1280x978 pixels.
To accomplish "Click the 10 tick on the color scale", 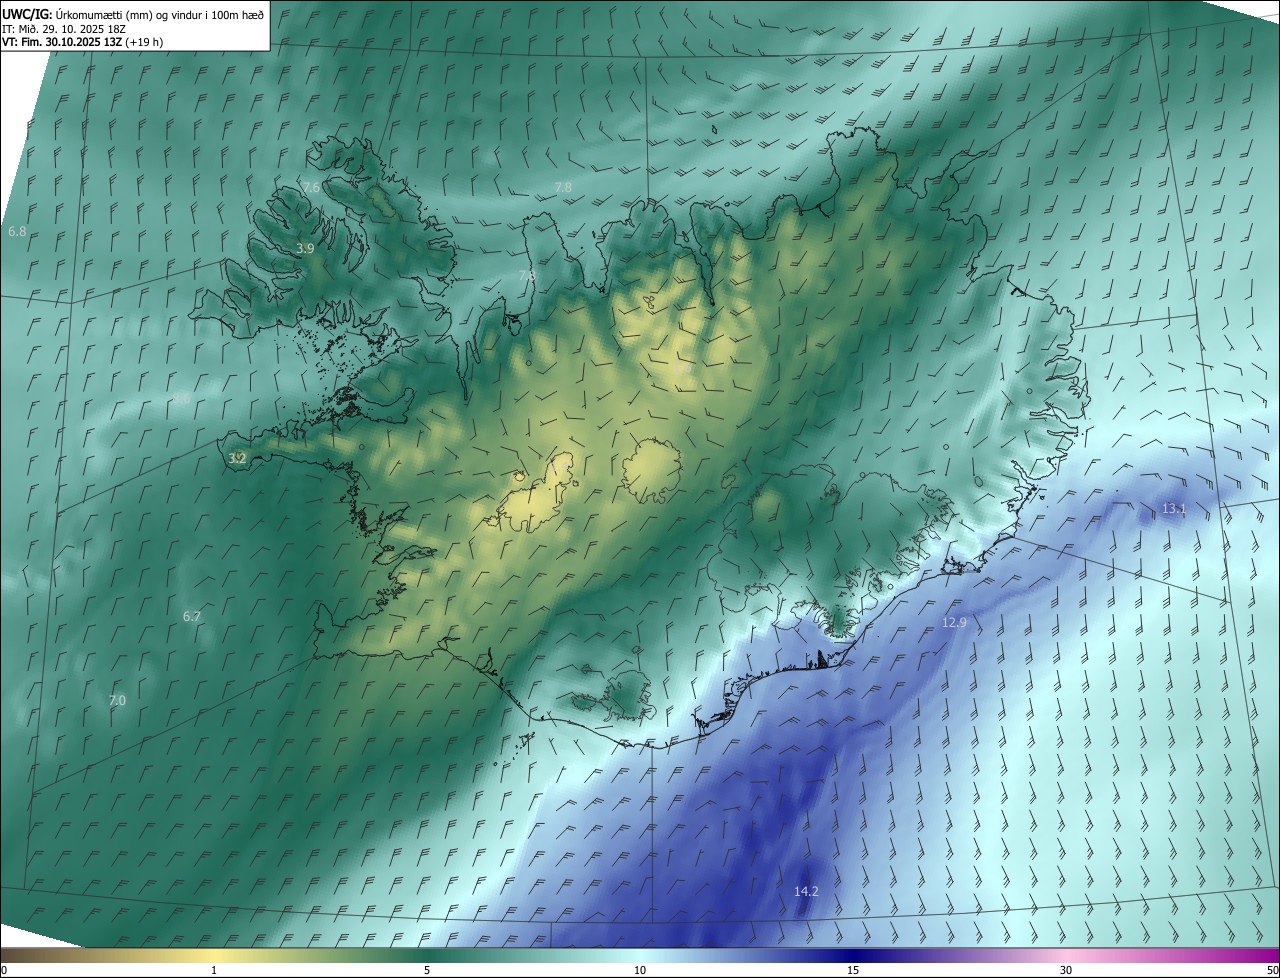I will tap(640, 970).
